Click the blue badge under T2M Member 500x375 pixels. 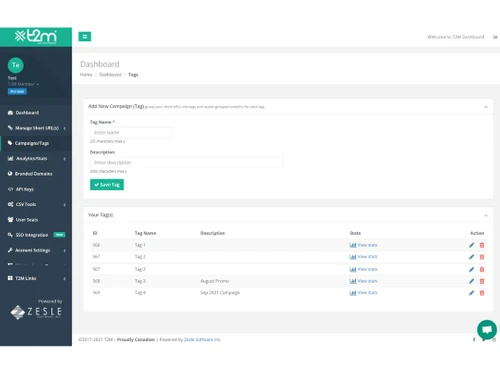[17, 91]
